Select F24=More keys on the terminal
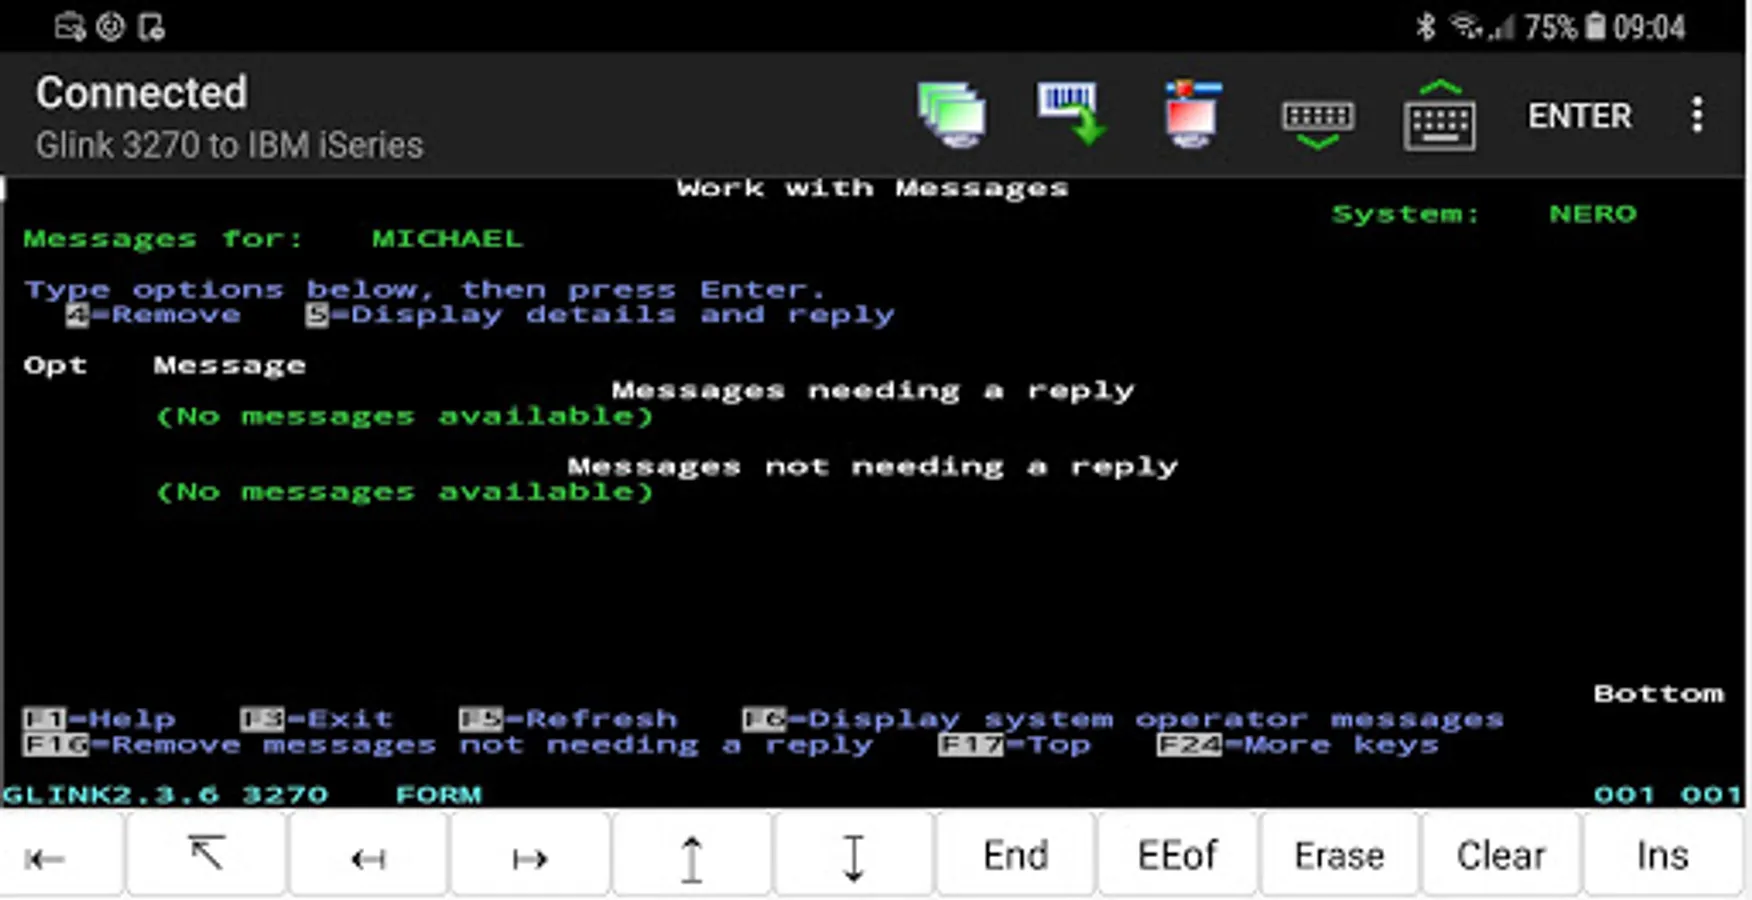1752x900 pixels. 1298,745
